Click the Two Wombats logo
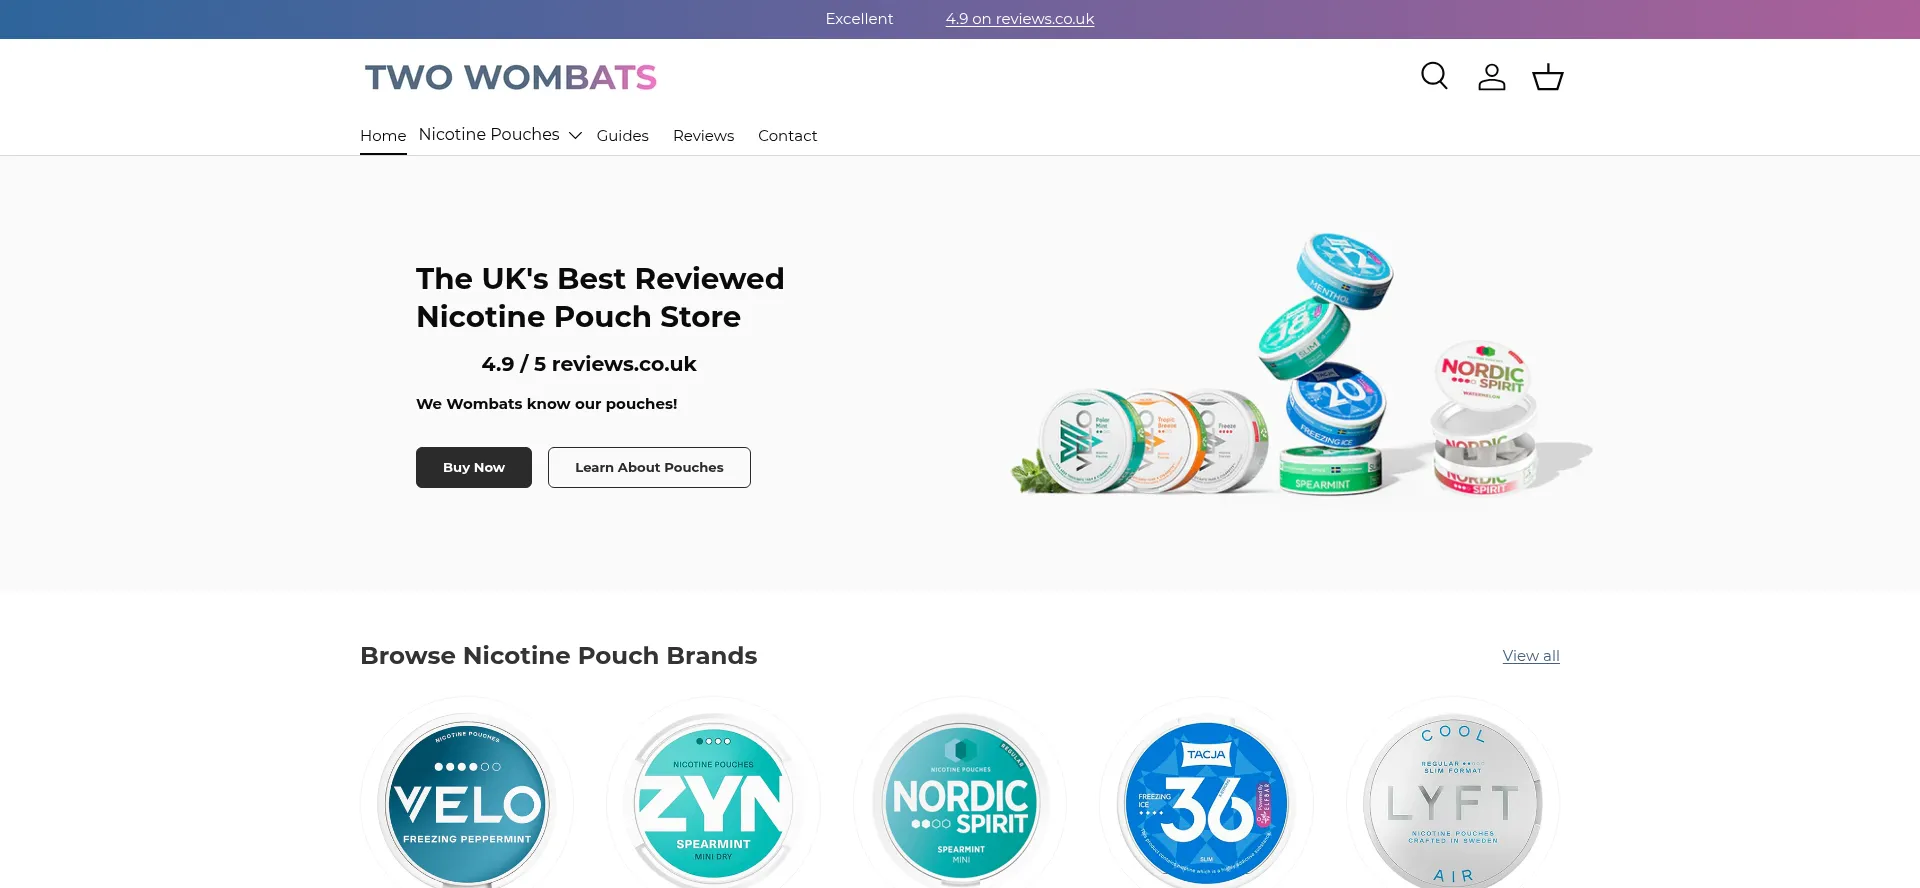The width and height of the screenshot is (1920, 888). coord(510,77)
